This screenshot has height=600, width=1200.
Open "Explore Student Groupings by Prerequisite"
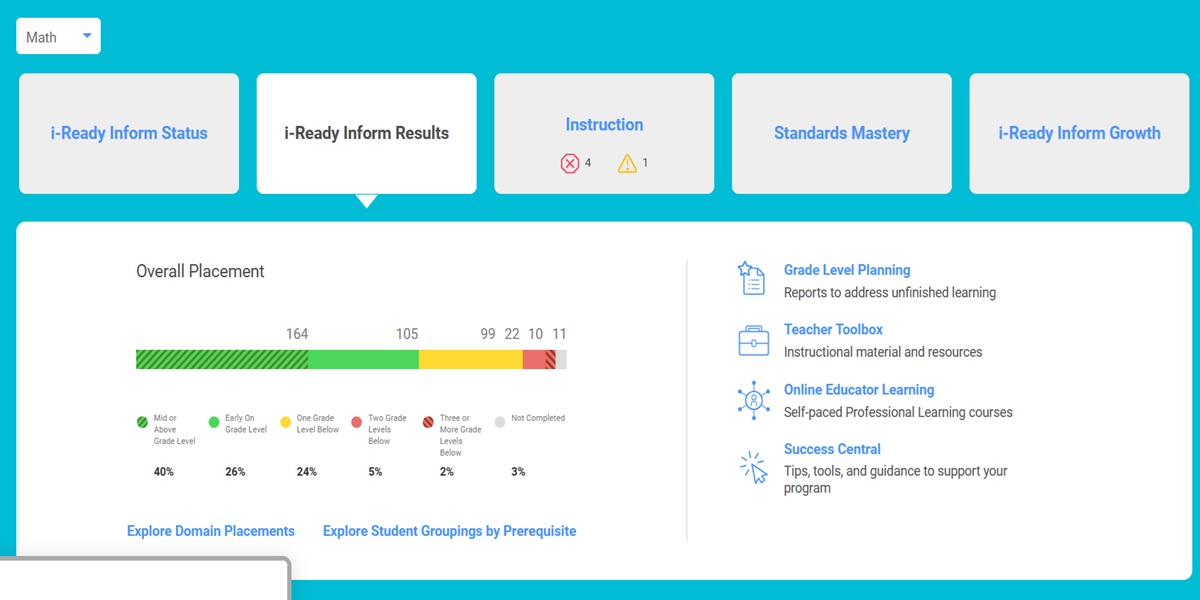(448, 531)
